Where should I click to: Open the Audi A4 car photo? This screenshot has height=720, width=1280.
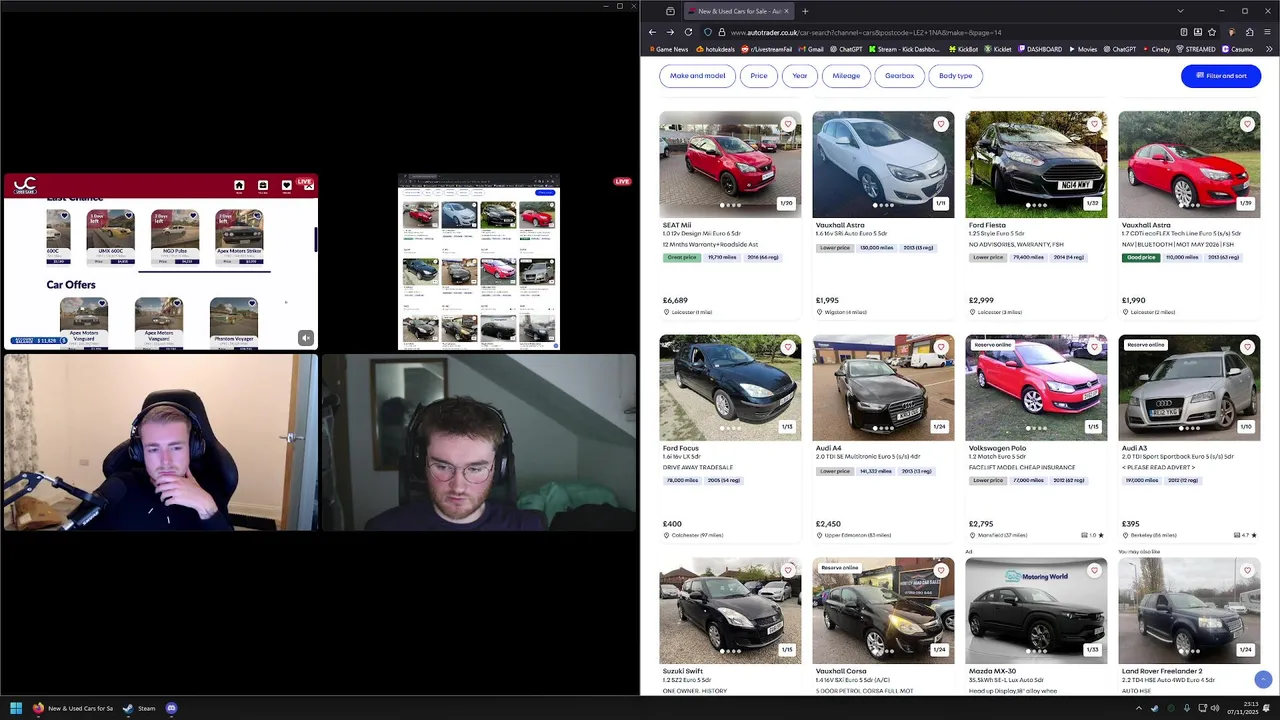click(883, 387)
